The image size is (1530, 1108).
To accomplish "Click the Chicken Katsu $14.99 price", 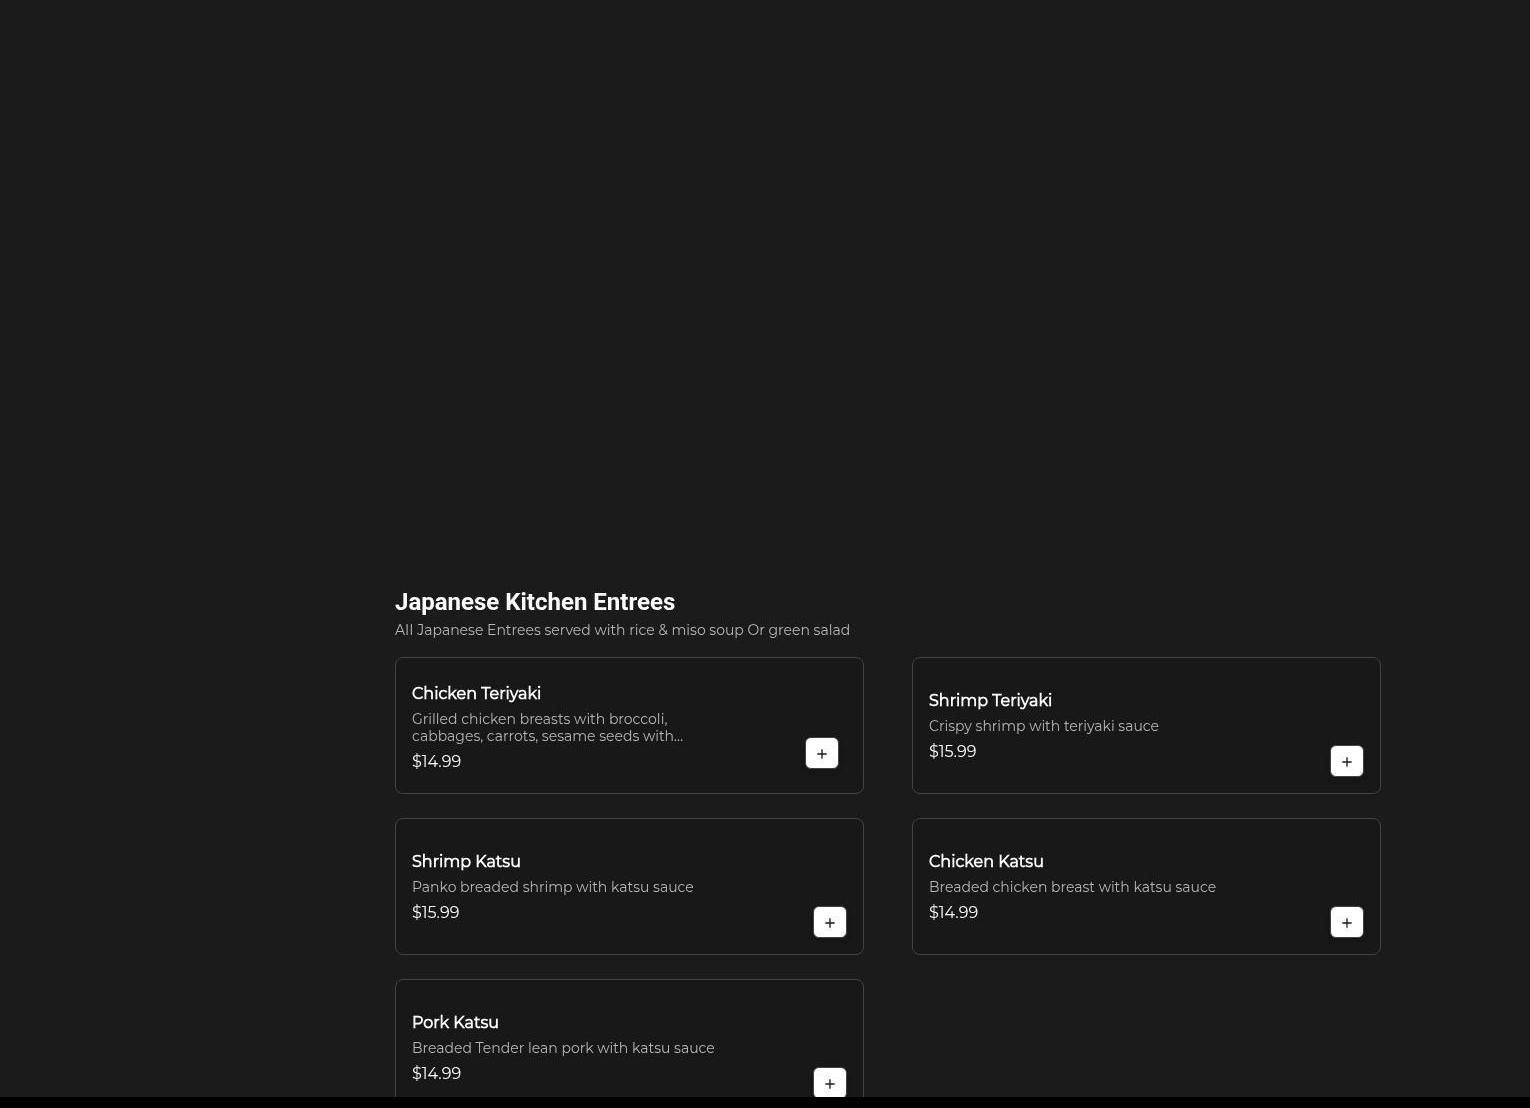I will 953,912.
